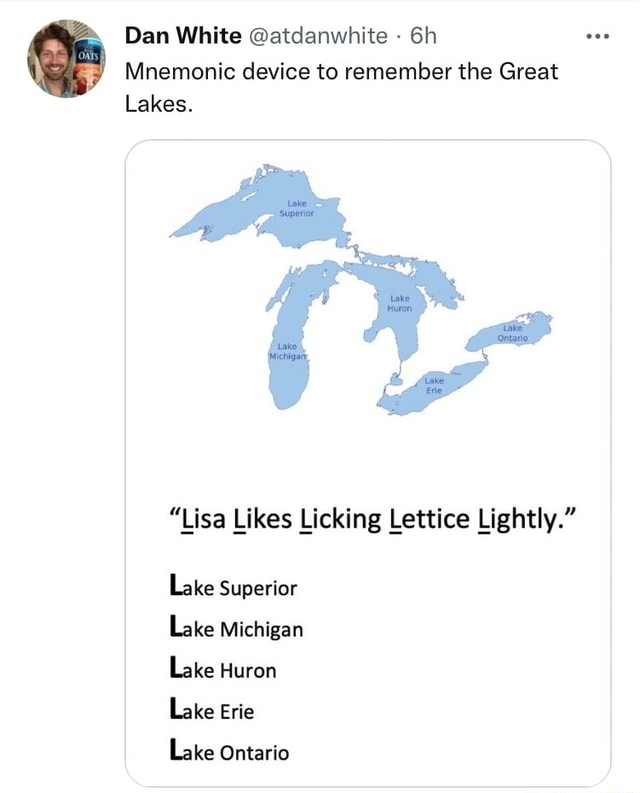Click the Dan White display name

(183, 37)
